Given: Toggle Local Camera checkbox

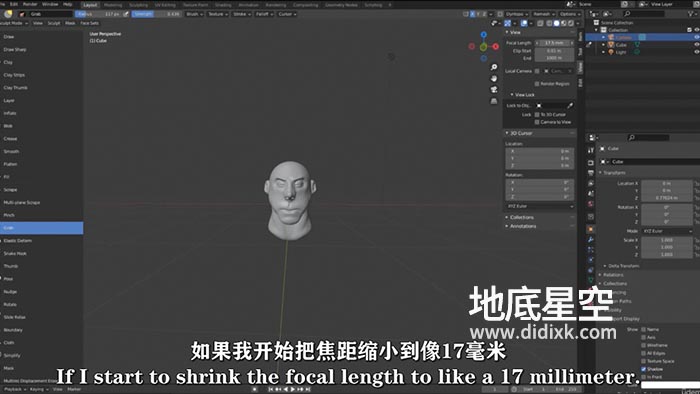Looking at the screenshot, I should tap(537, 71).
